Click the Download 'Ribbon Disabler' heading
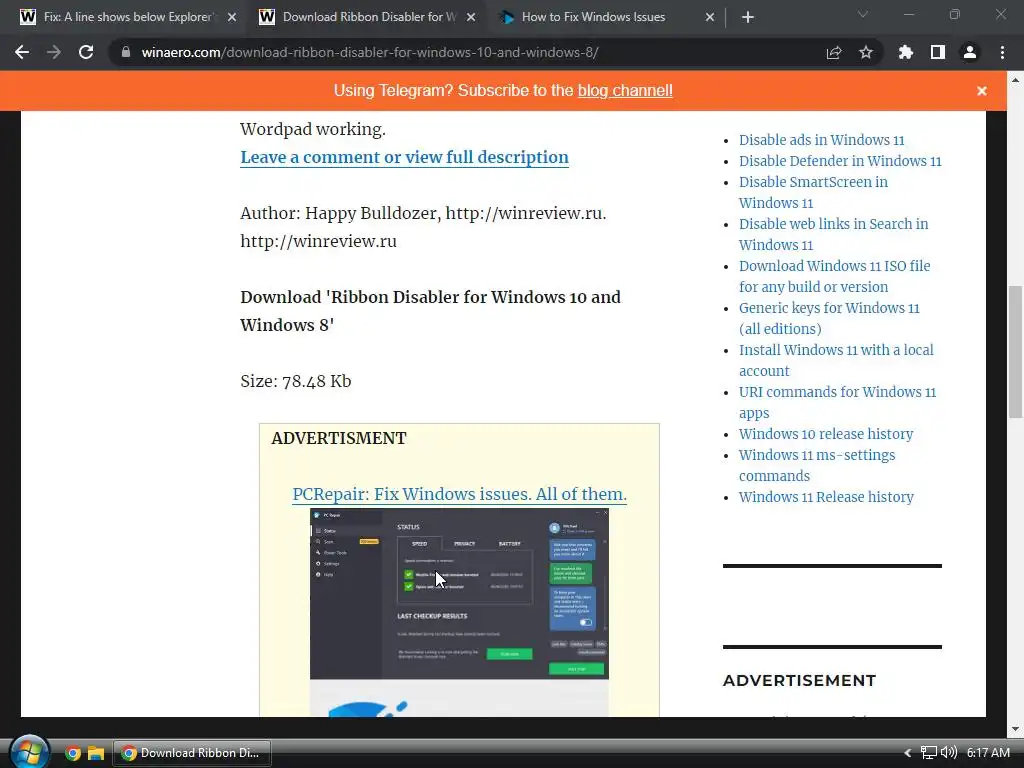Viewport: 1024px width, 768px height. tap(430, 311)
